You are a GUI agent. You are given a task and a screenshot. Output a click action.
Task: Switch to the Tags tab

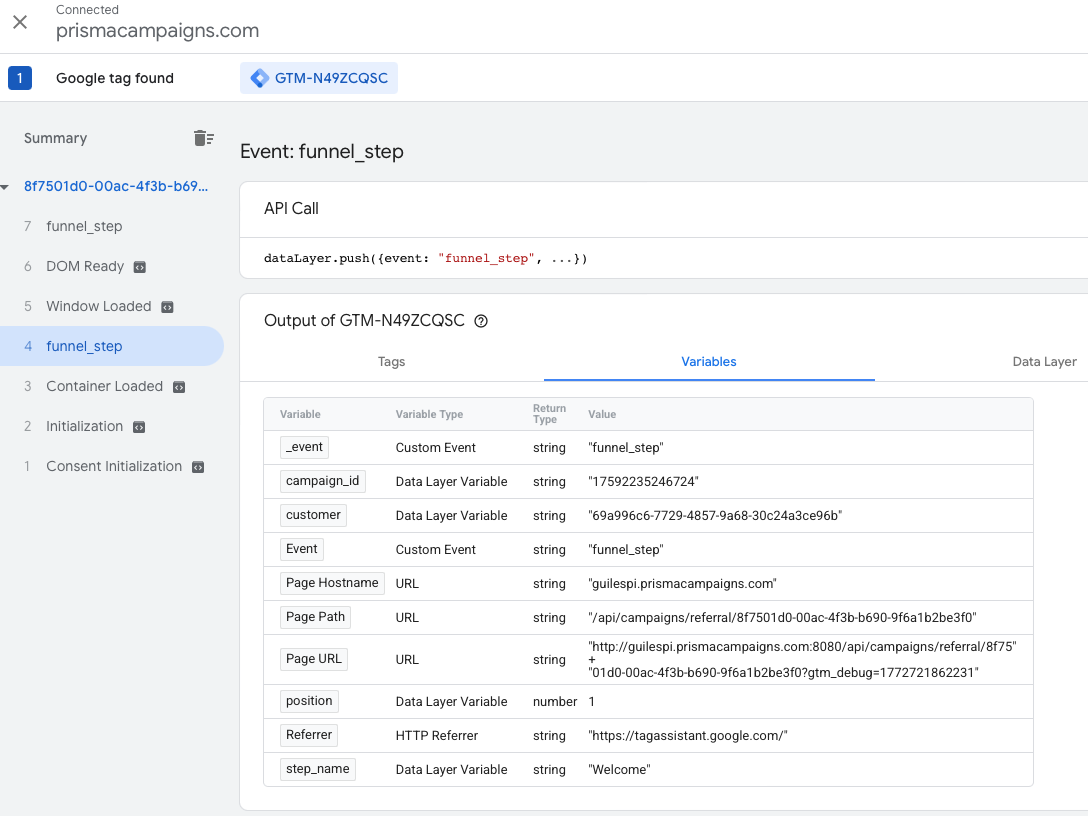(391, 362)
